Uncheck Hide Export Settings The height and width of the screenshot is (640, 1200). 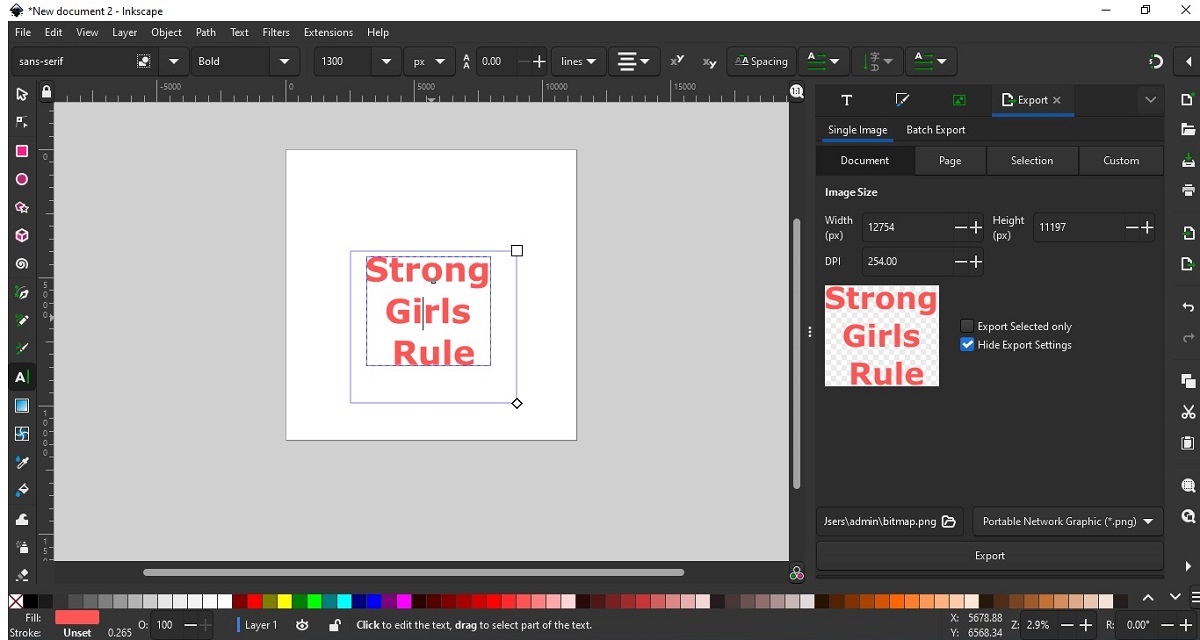click(967, 344)
